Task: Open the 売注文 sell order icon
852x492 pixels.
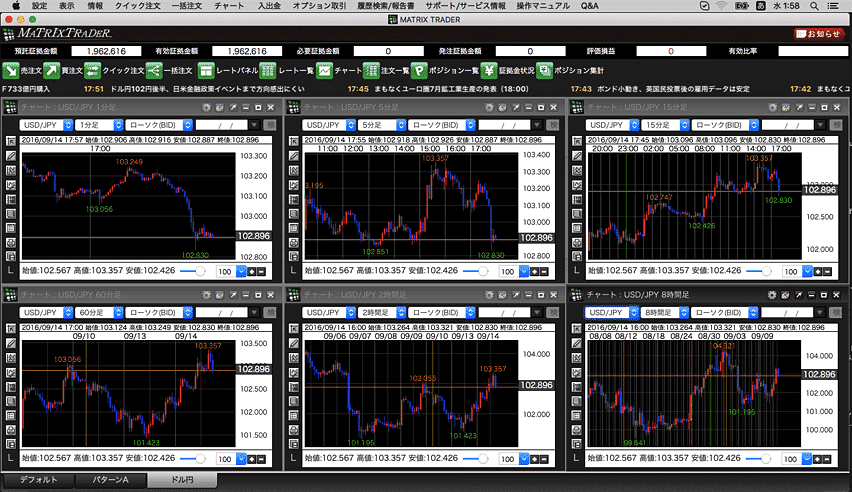Action: [x=11, y=71]
